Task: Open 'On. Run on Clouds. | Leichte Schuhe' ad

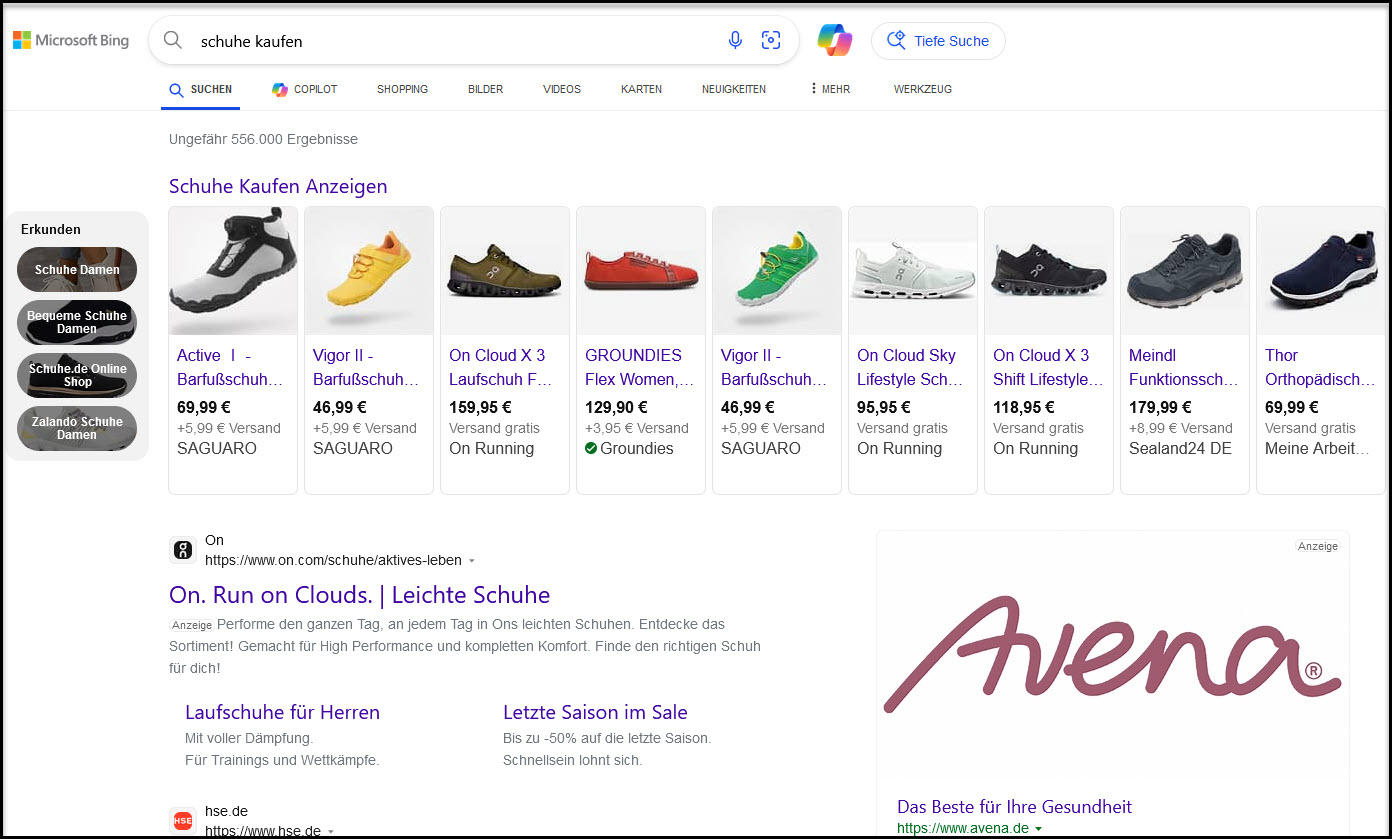Action: pyautogui.click(x=360, y=595)
